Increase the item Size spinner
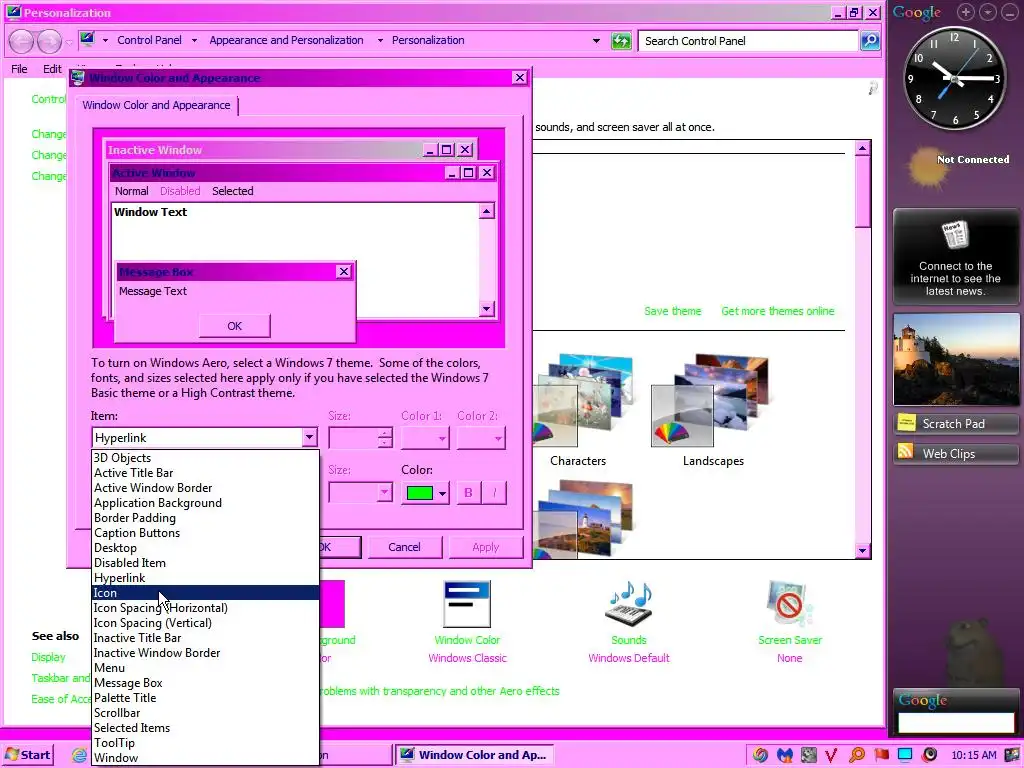Viewport: 1024px width, 768px height. (385, 433)
